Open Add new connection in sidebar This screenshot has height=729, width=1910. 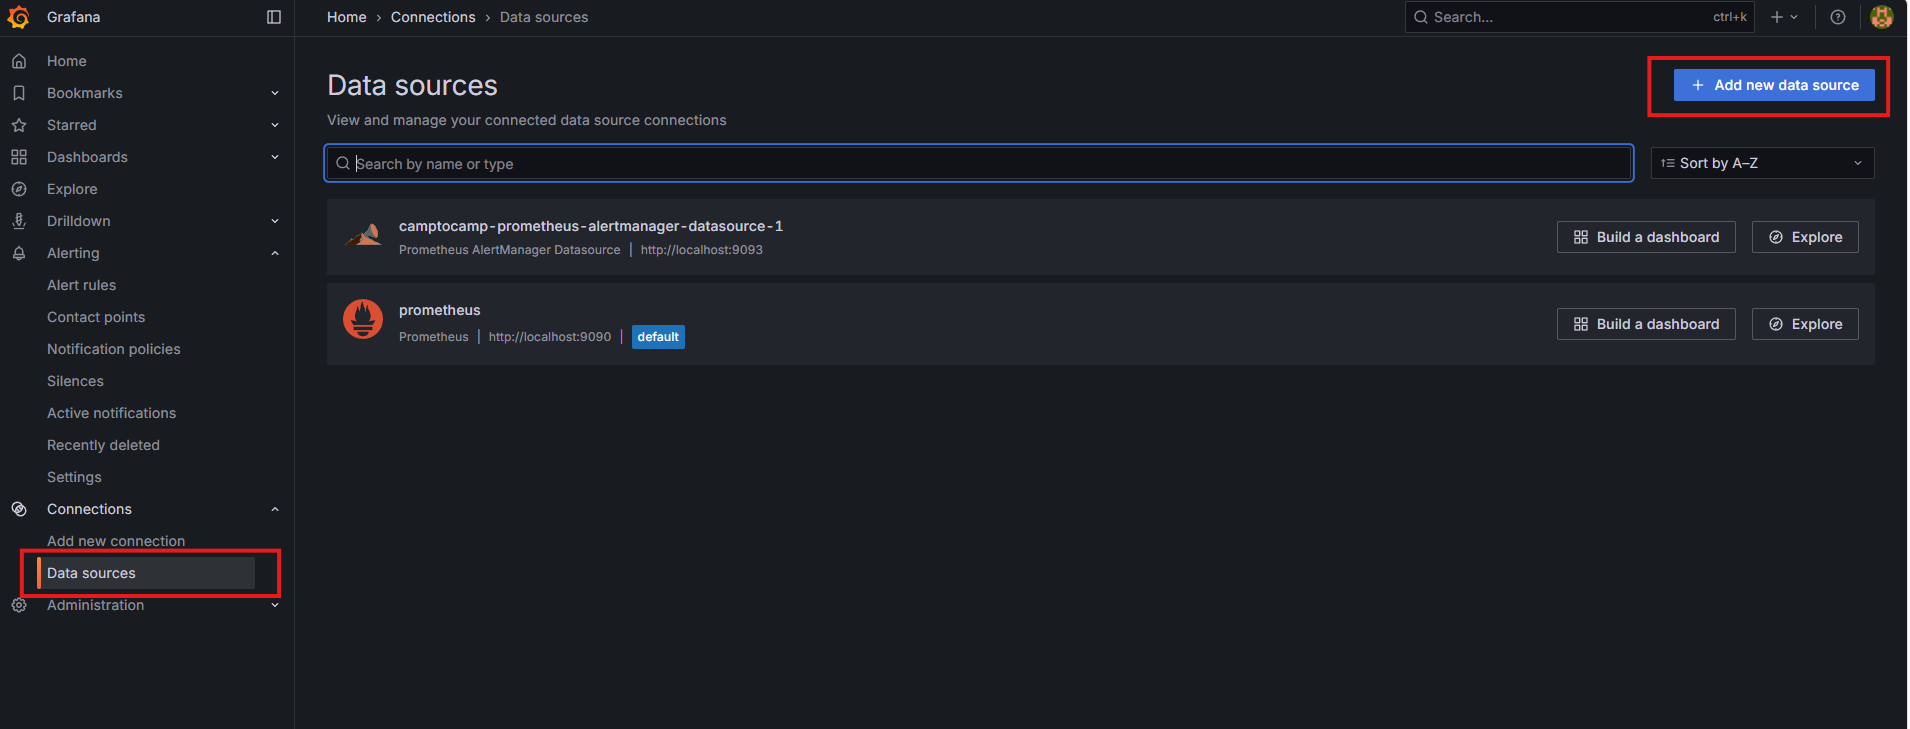116,541
